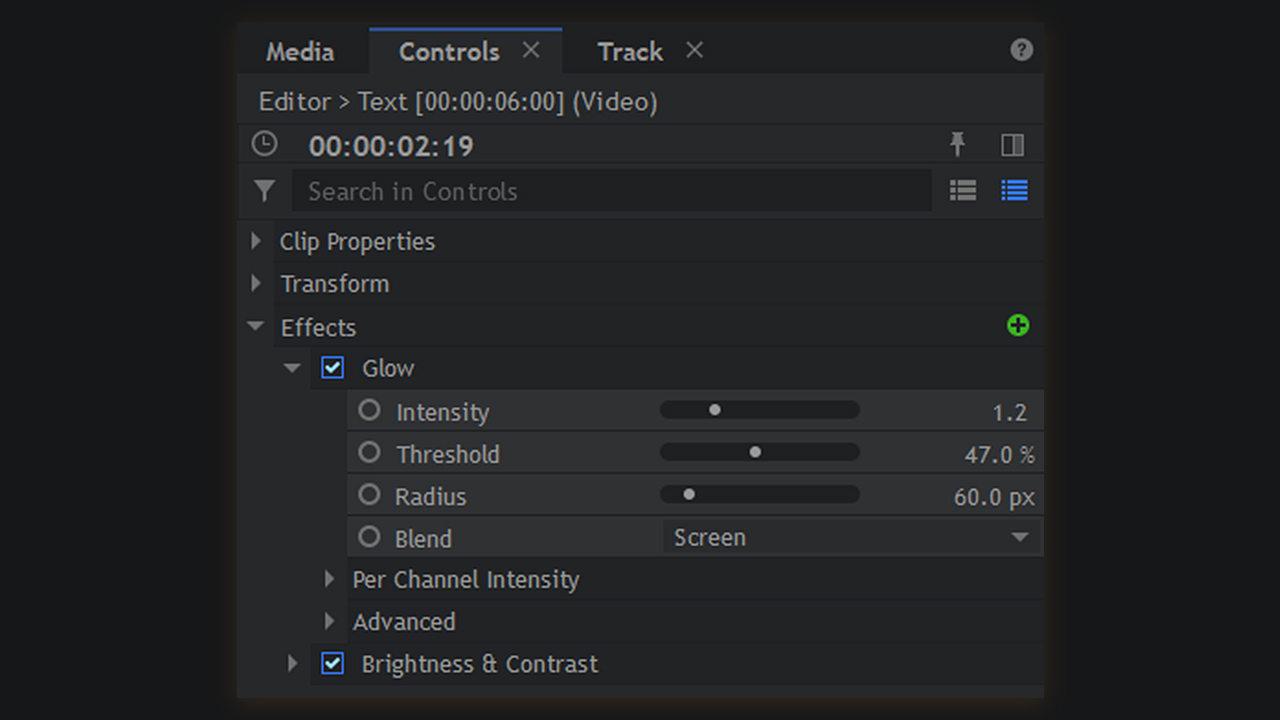Image resolution: width=1280 pixels, height=720 pixels.
Task: Open the Track tab
Action: (x=630, y=52)
